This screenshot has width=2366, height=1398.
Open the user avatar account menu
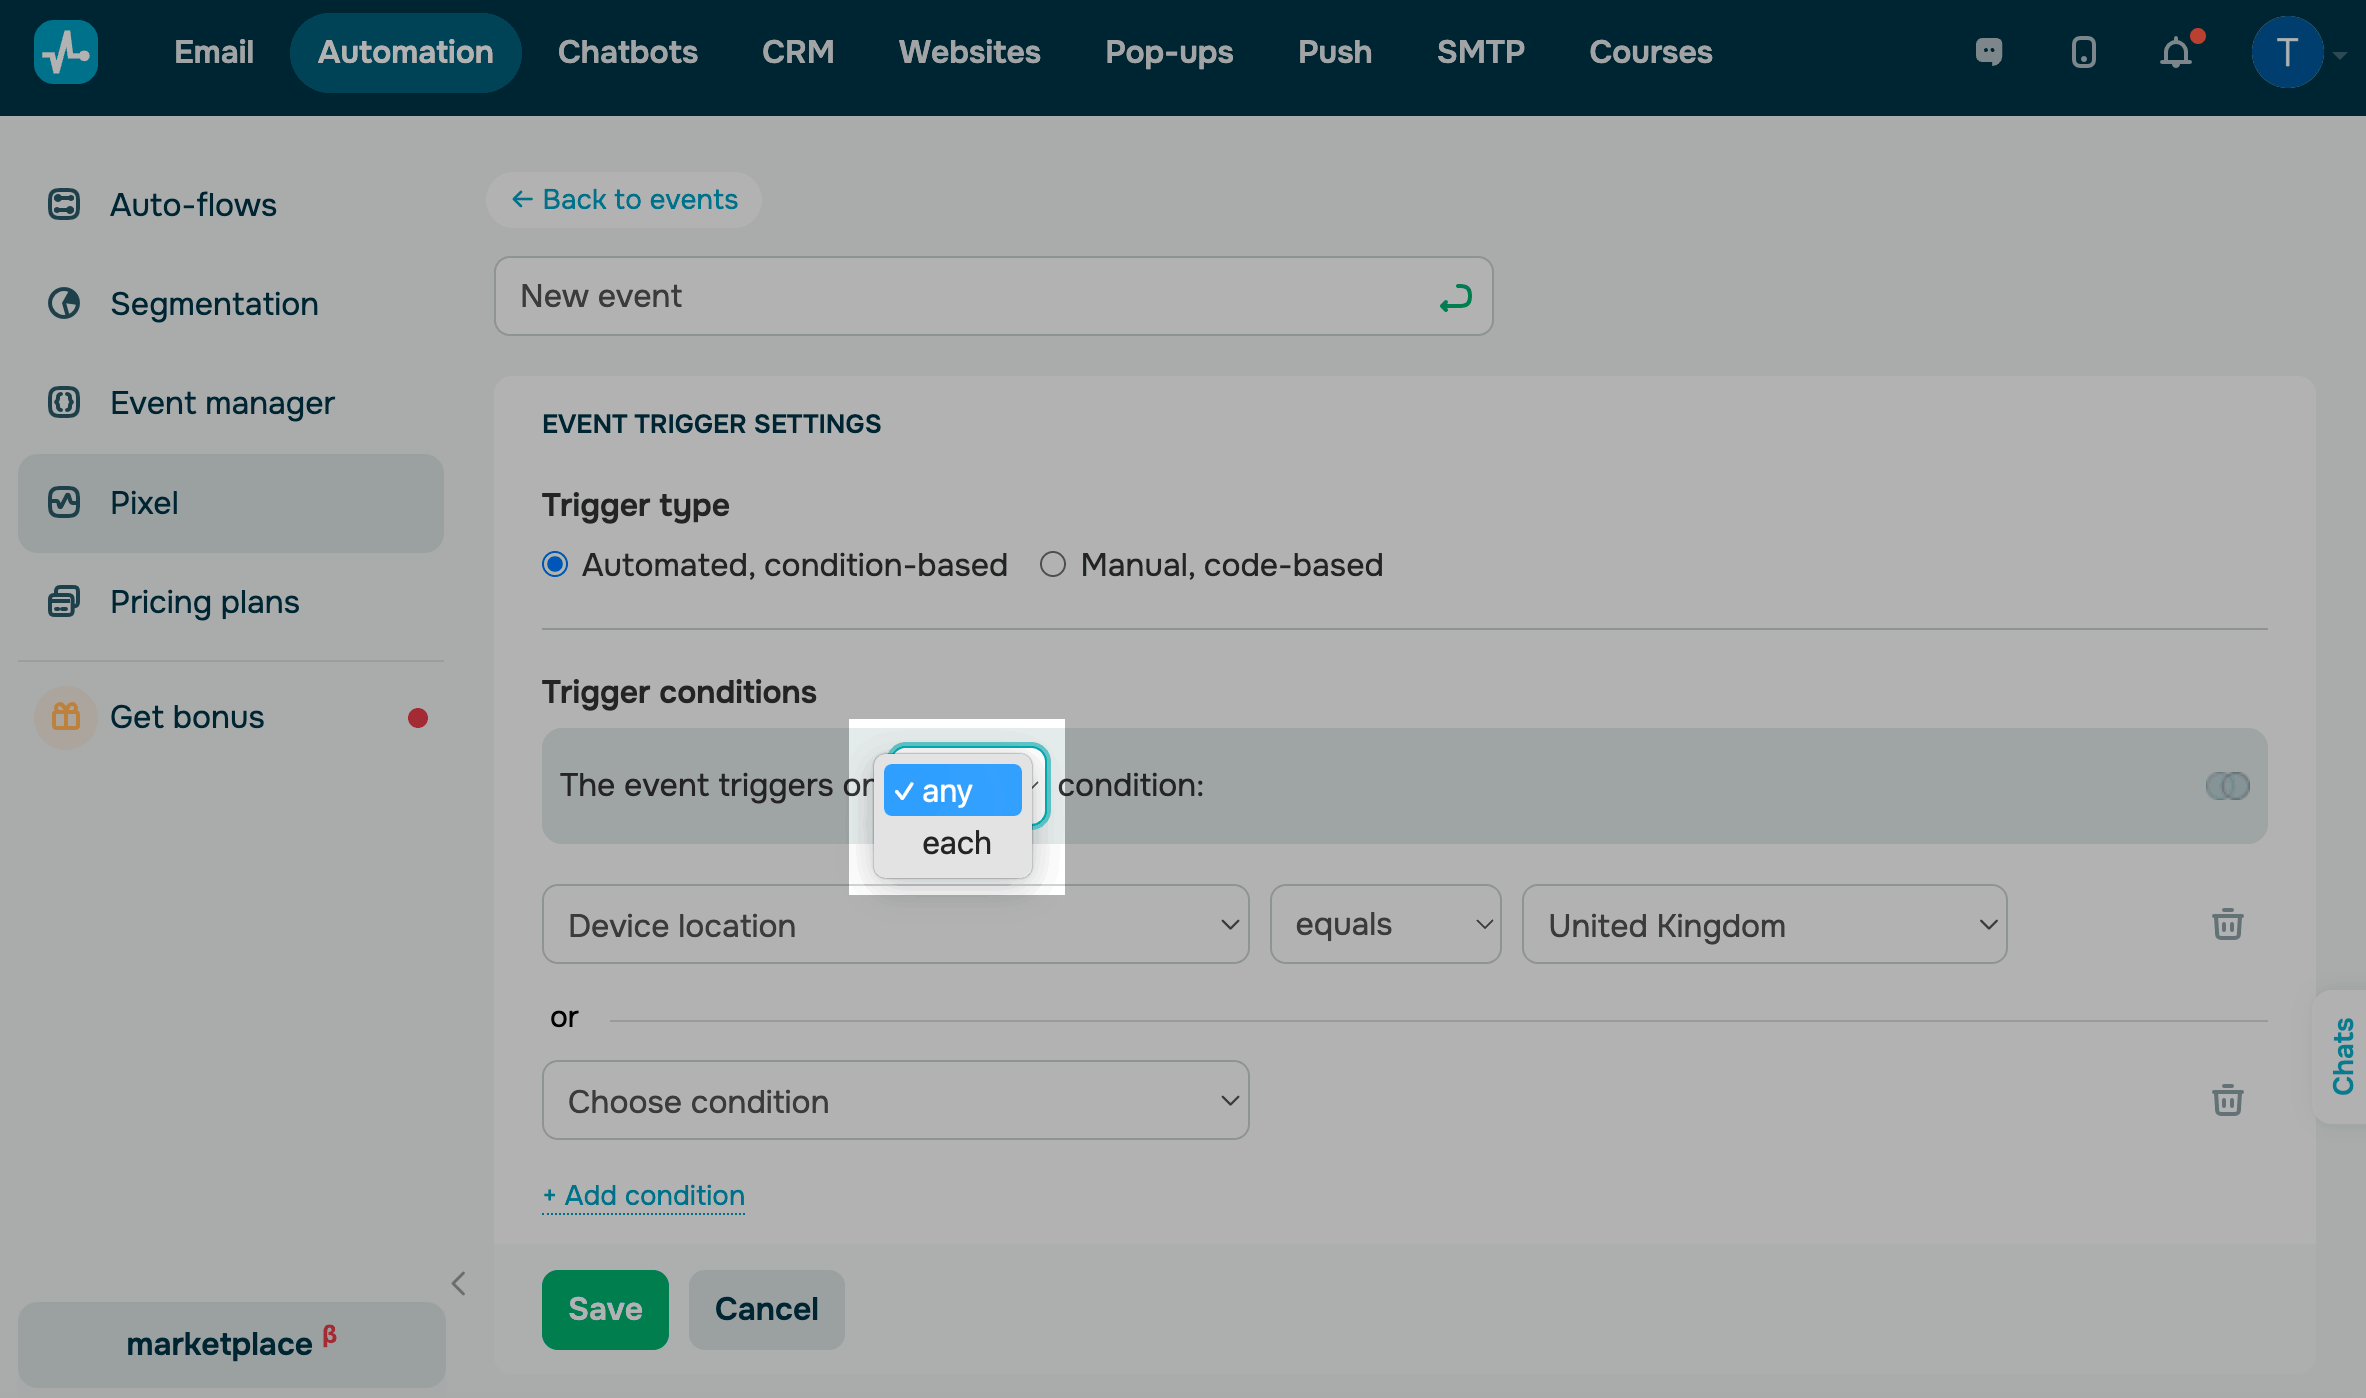pyautogui.click(x=2287, y=52)
